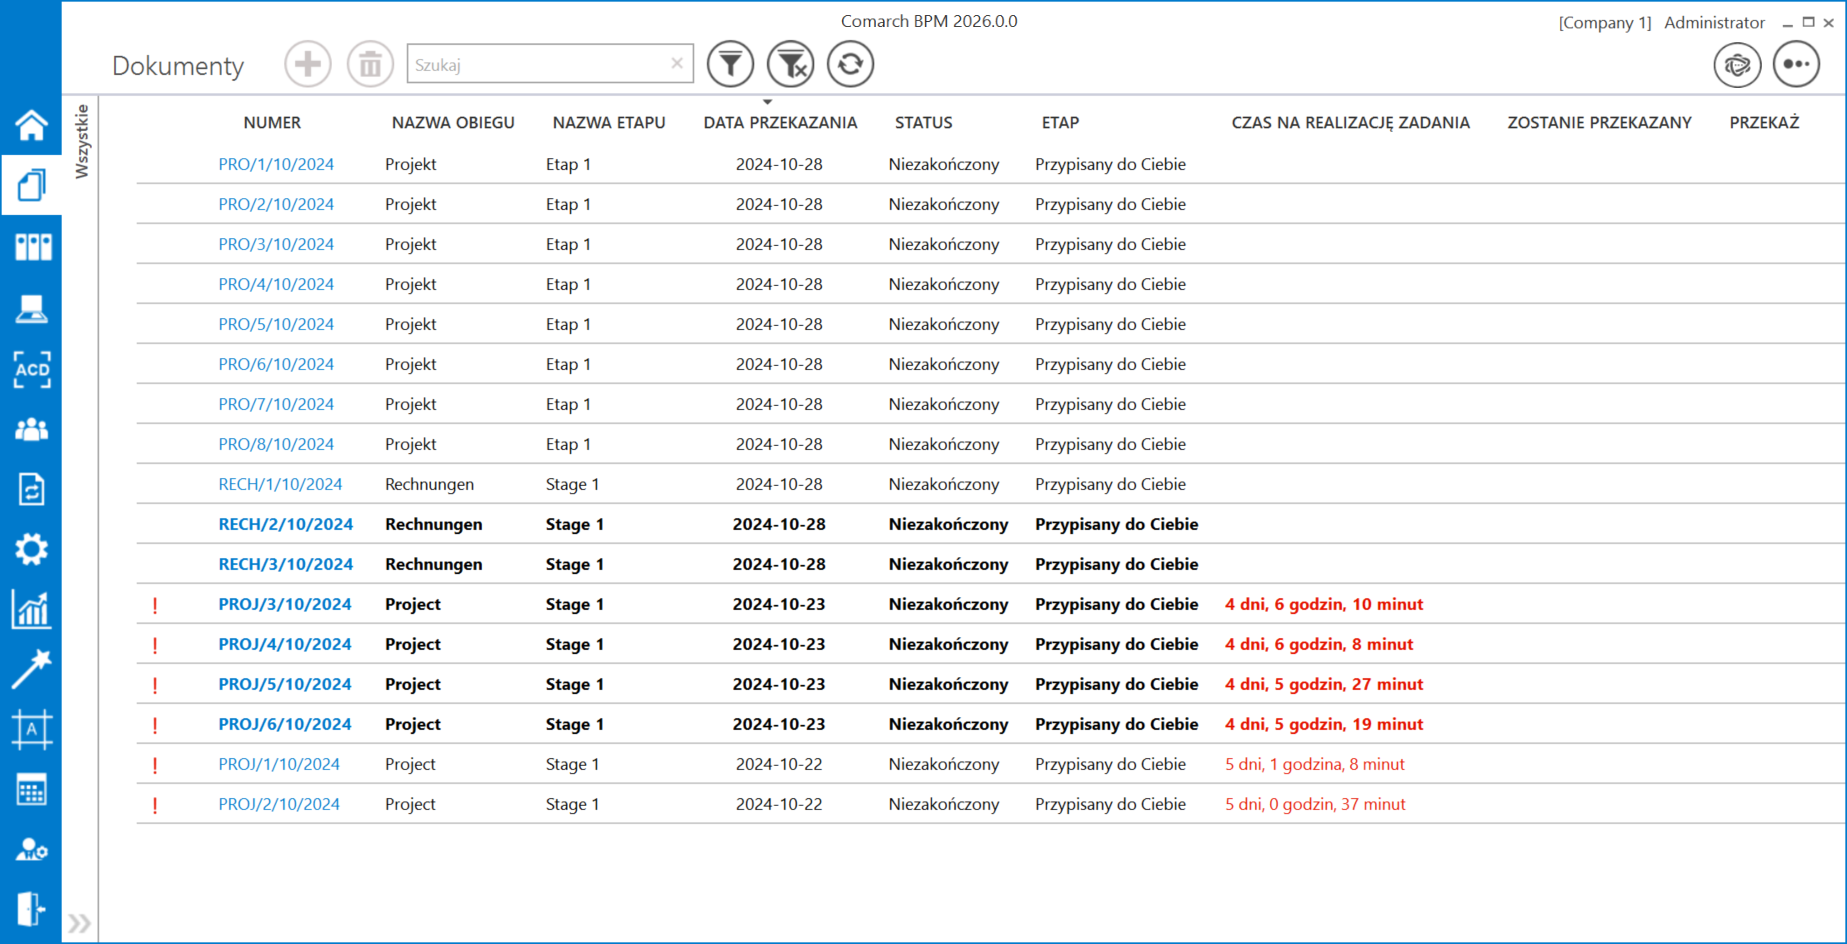Viewport: 1847px width, 944px height.
Task: Refresh the documents list
Action: 850,65
